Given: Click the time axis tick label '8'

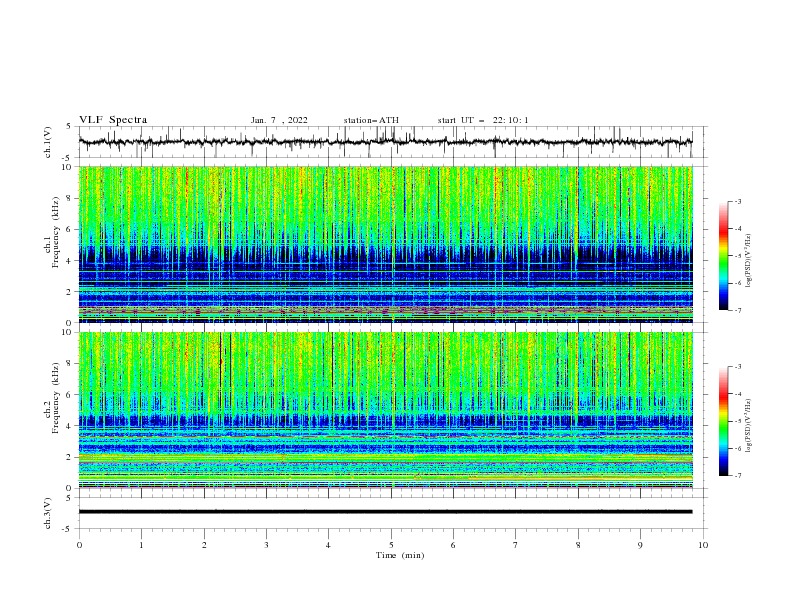Looking at the screenshot, I should tap(578, 545).
